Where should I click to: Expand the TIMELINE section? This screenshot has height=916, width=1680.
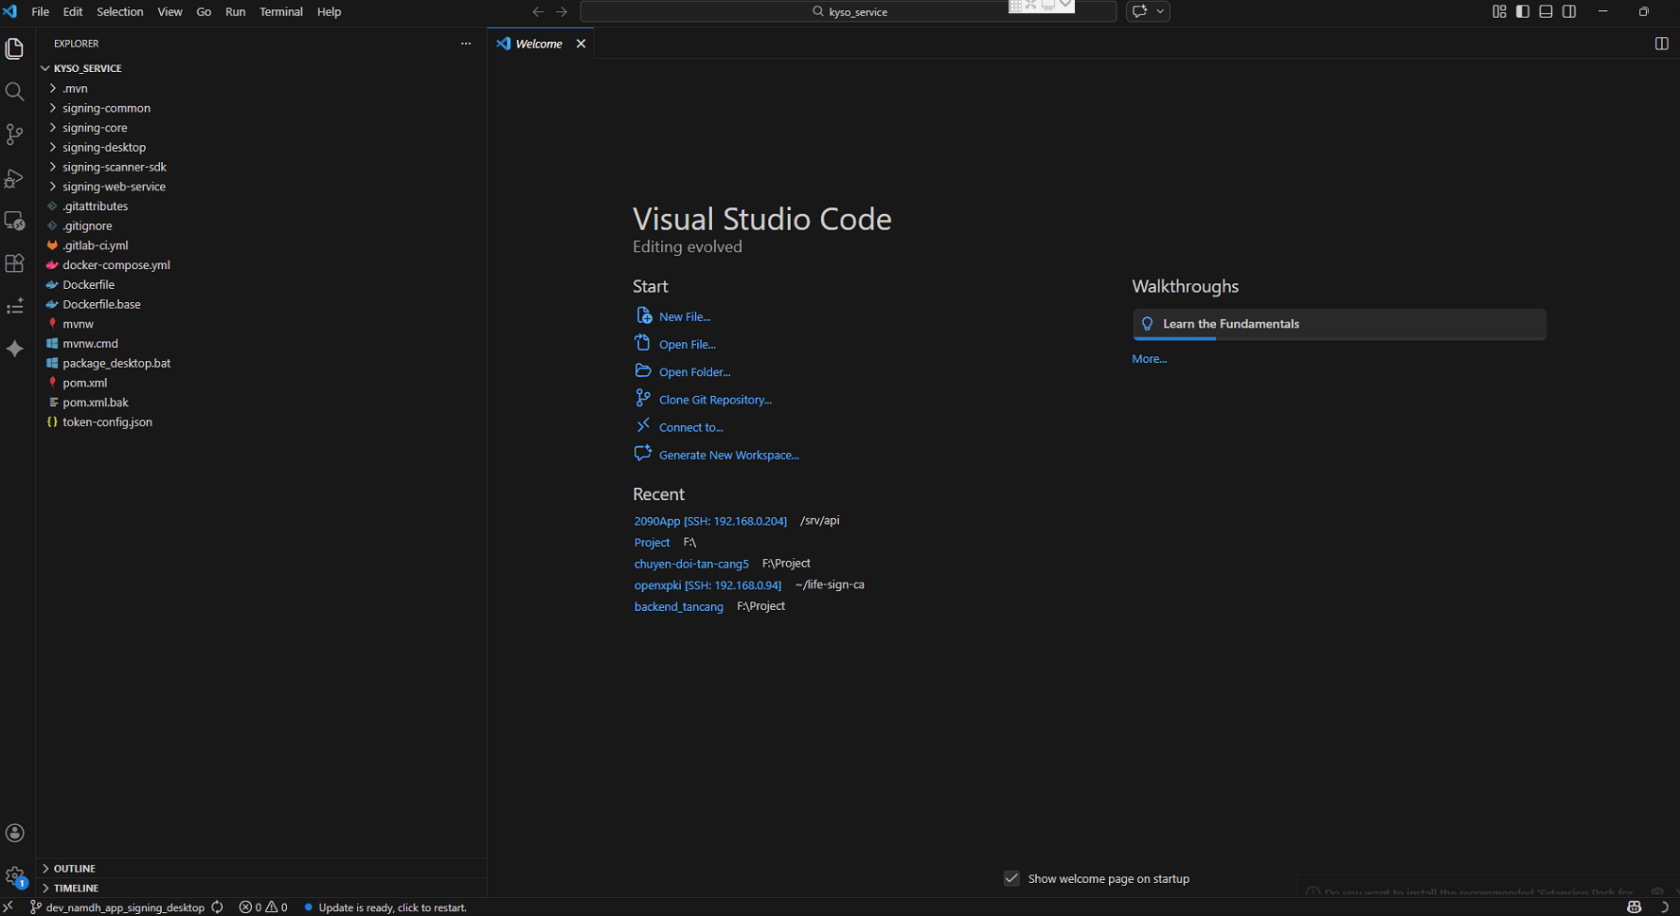pyautogui.click(x=76, y=888)
